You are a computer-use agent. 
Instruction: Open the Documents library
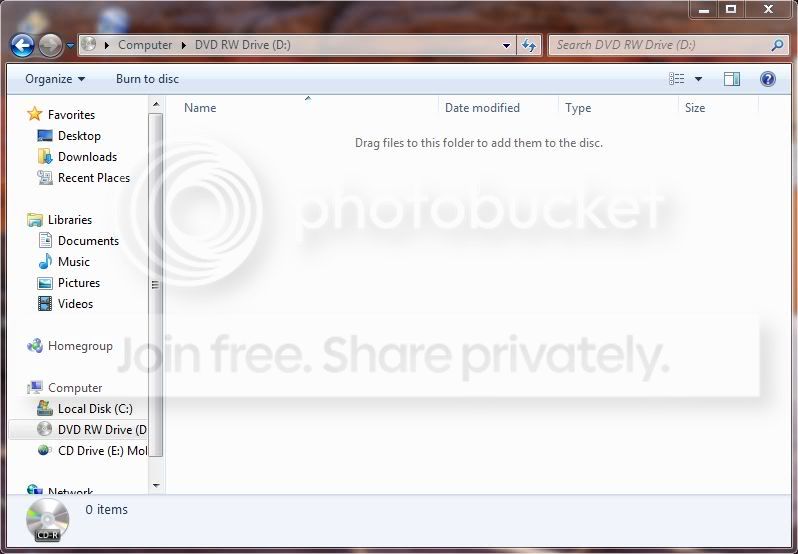point(88,241)
